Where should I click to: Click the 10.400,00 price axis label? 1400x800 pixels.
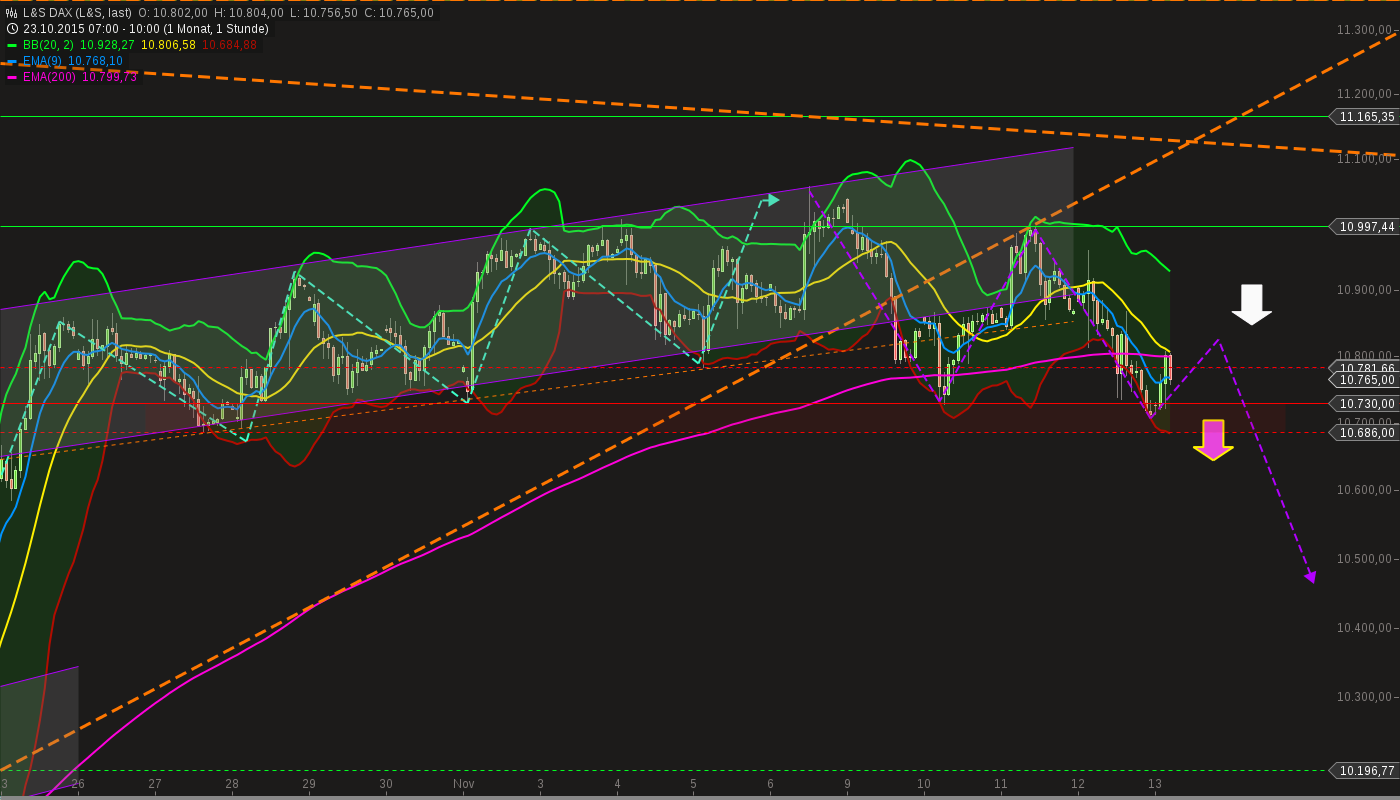click(1365, 628)
